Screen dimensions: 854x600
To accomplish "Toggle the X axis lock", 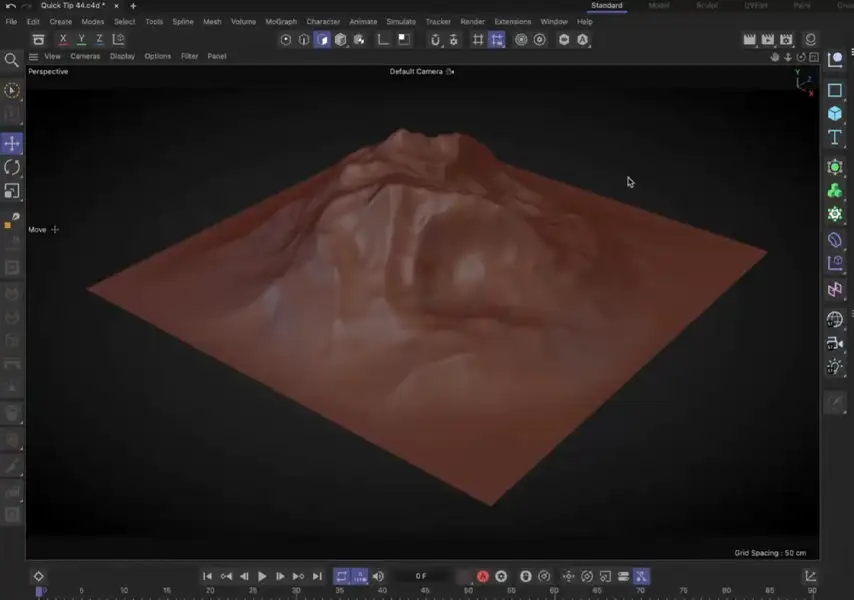I will click(62, 39).
